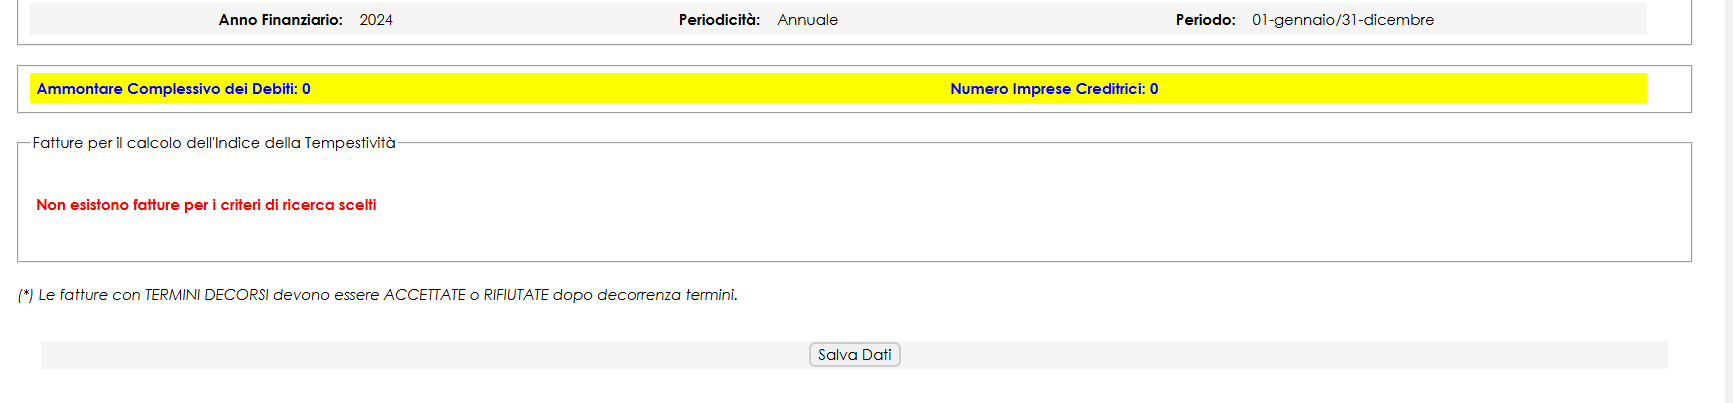1733x403 pixels.
Task: Click the Periodicità label
Action: tap(719, 20)
